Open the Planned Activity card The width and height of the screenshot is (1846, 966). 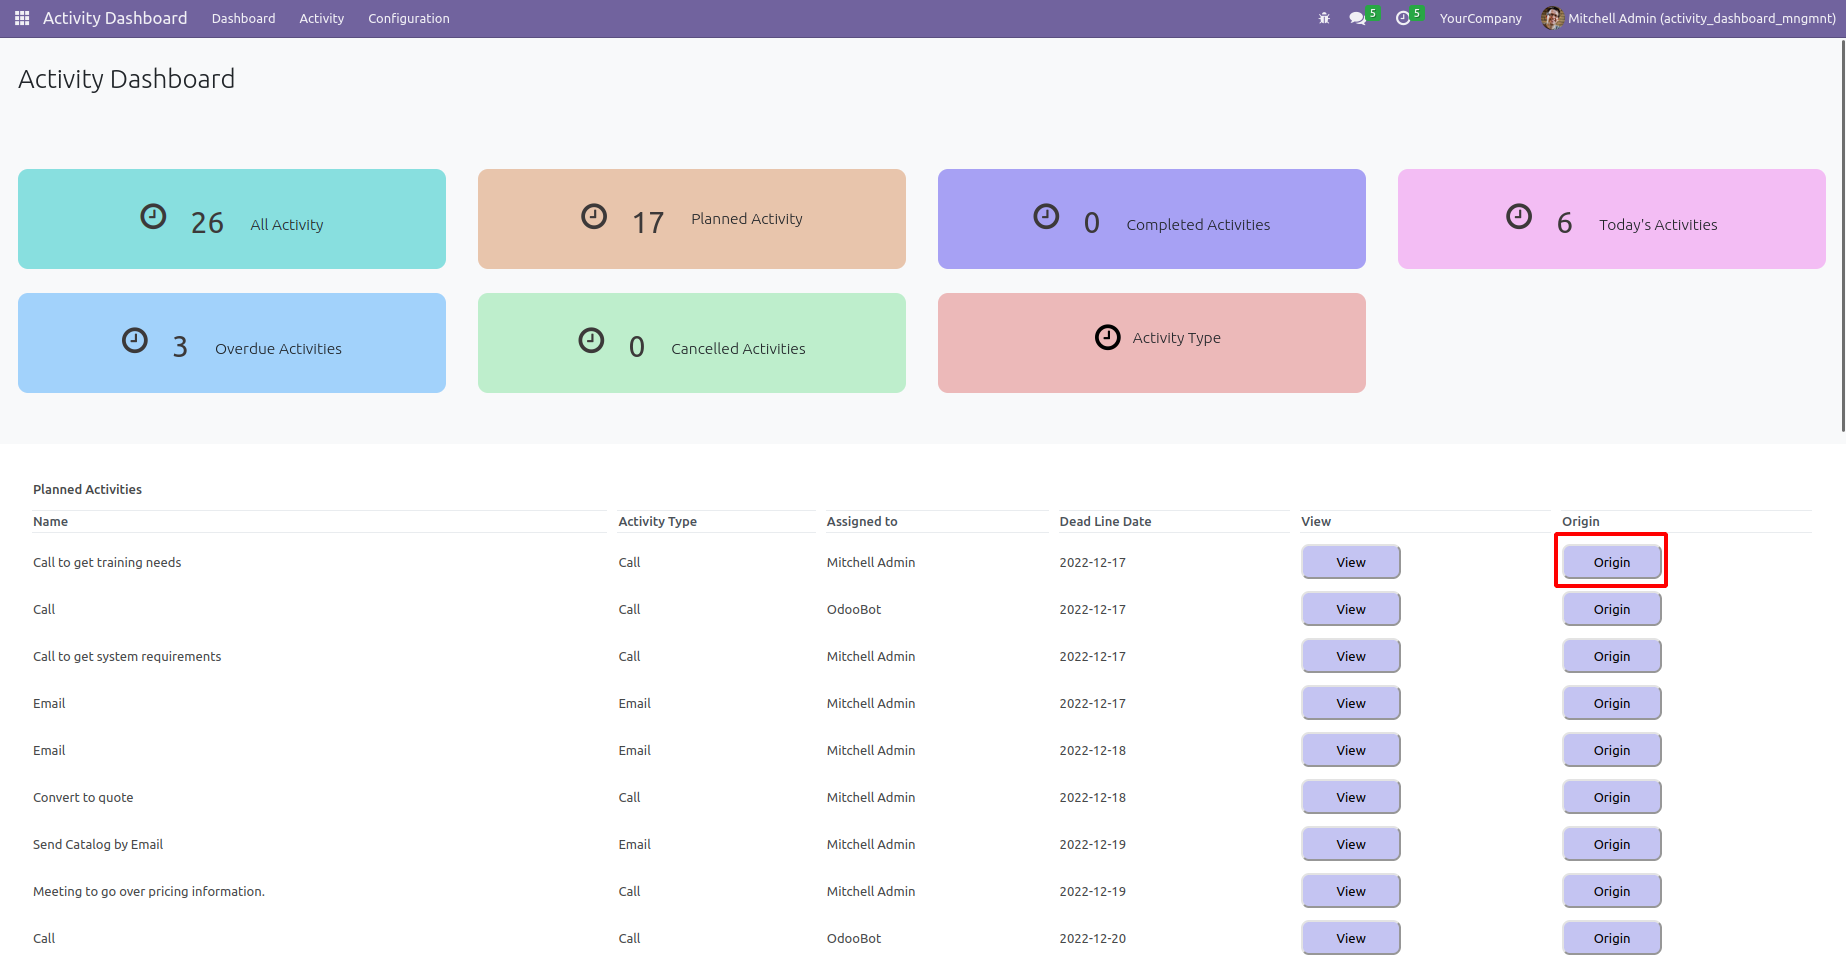tap(692, 219)
